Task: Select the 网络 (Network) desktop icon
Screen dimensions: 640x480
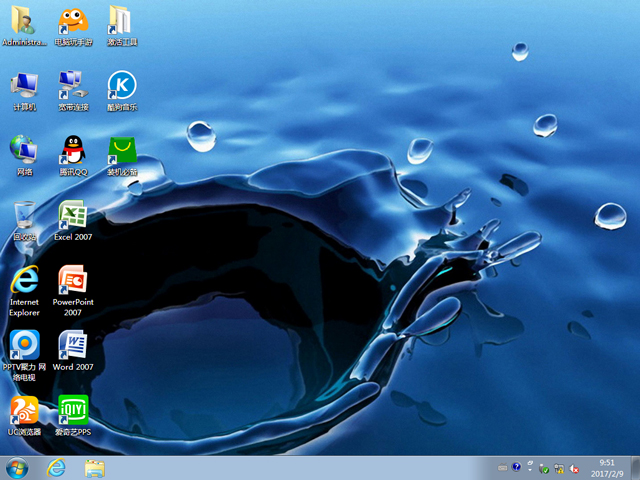Action: 24,151
